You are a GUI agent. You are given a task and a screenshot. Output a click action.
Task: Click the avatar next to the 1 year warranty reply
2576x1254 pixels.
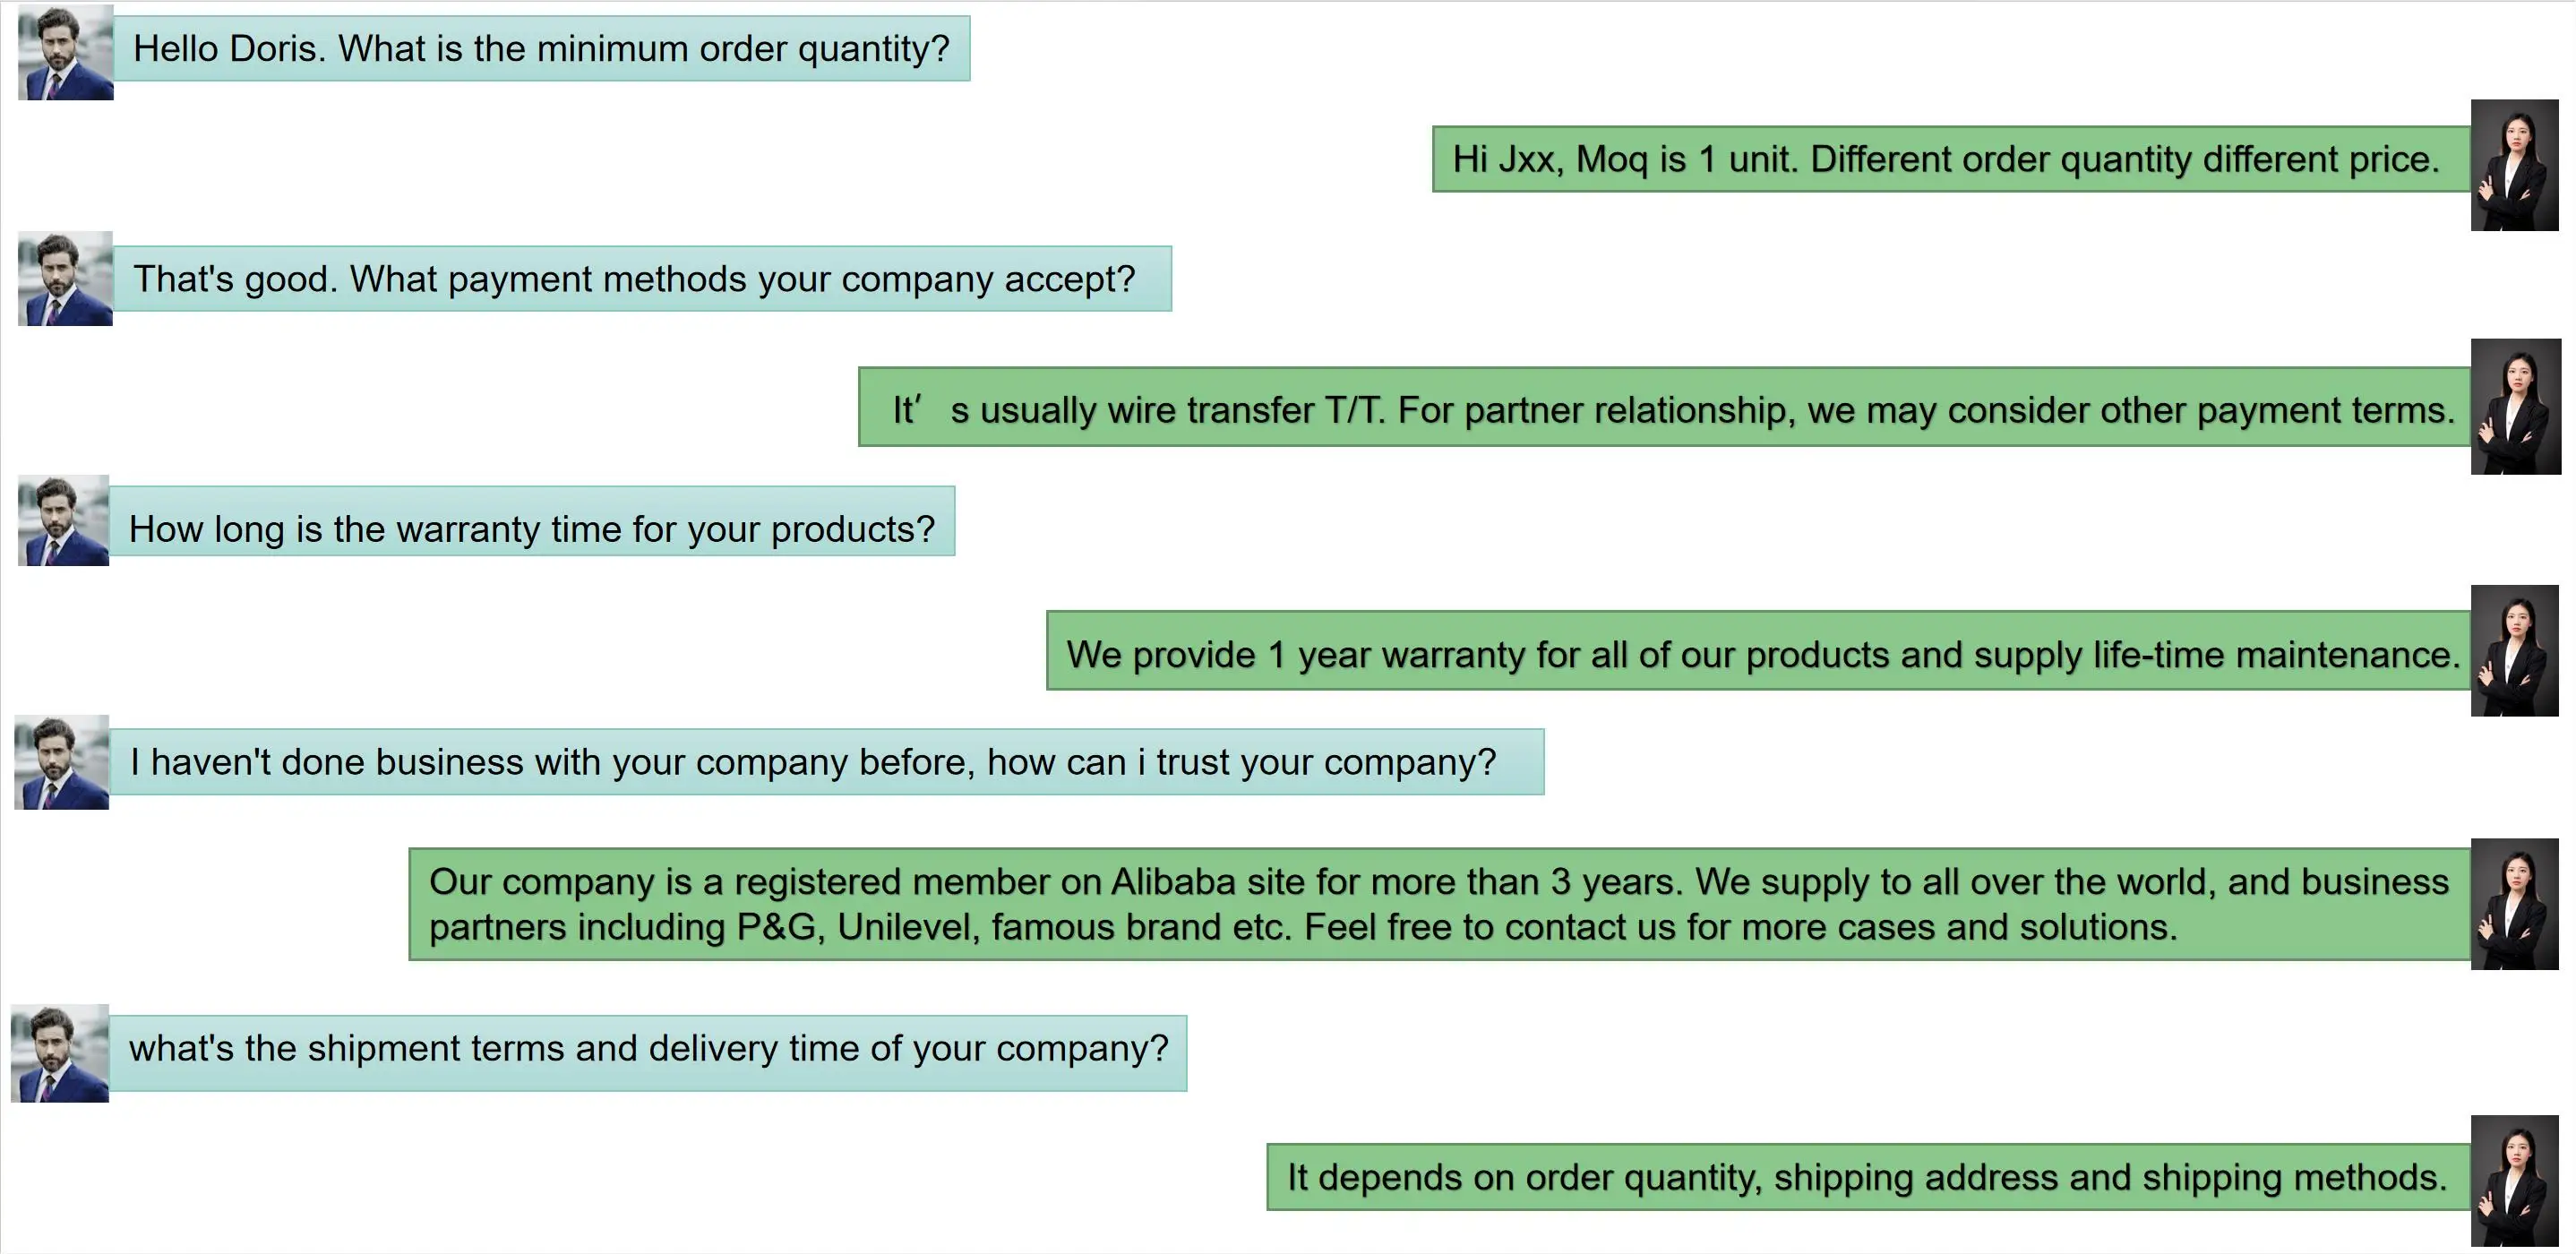pos(2514,651)
